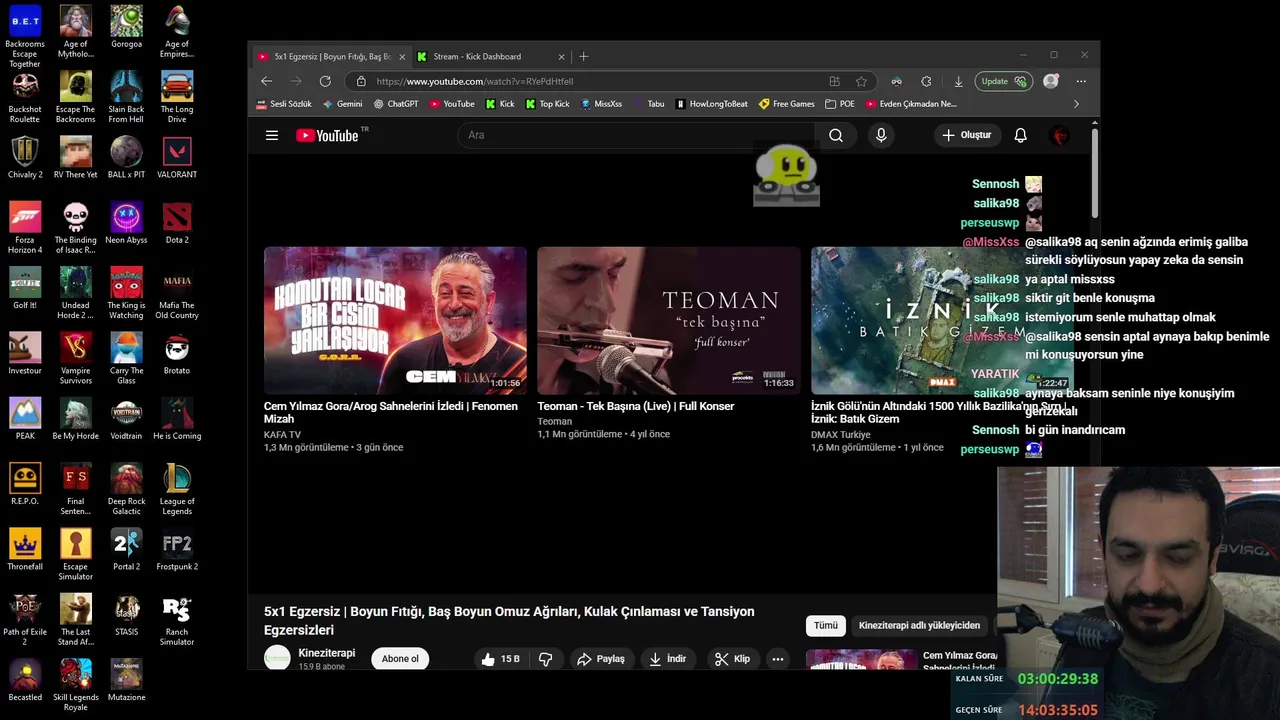Open HowLongToBeat bookmark
This screenshot has height=720, width=1280.
(x=712, y=104)
